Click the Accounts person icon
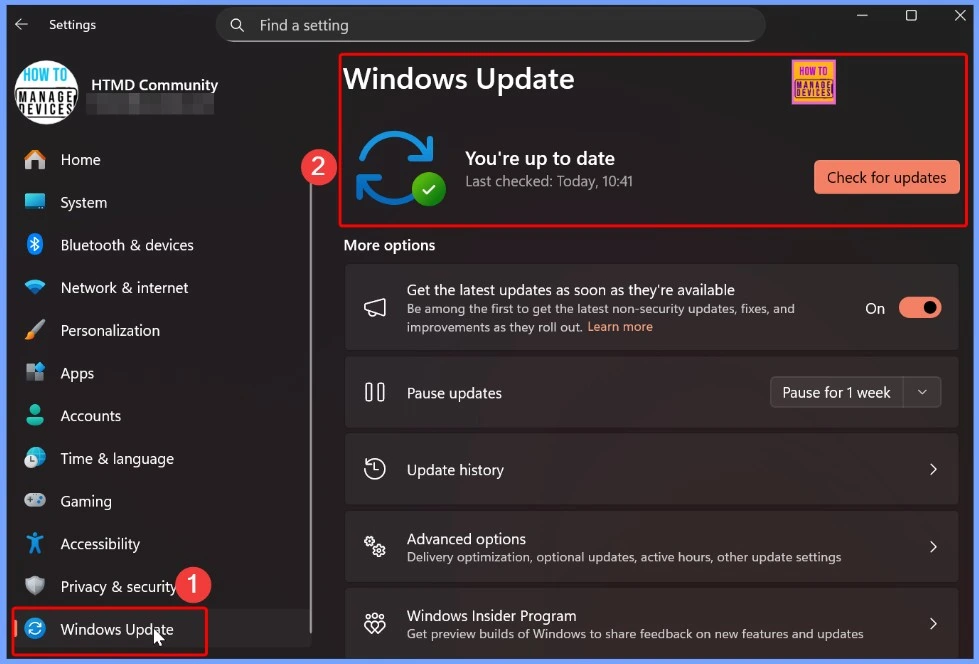Viewport: 979px width, 664px height. tap(36, 415)
